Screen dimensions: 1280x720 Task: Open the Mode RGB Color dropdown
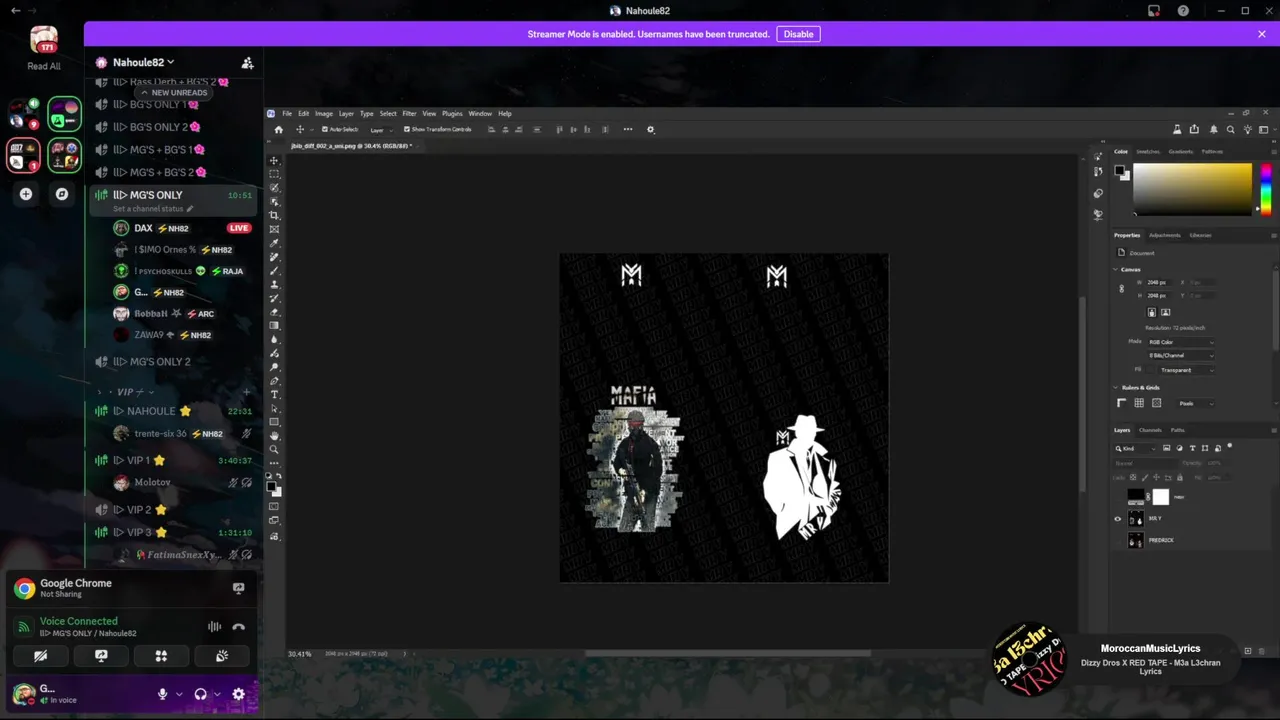click(x=1180, y=342)
